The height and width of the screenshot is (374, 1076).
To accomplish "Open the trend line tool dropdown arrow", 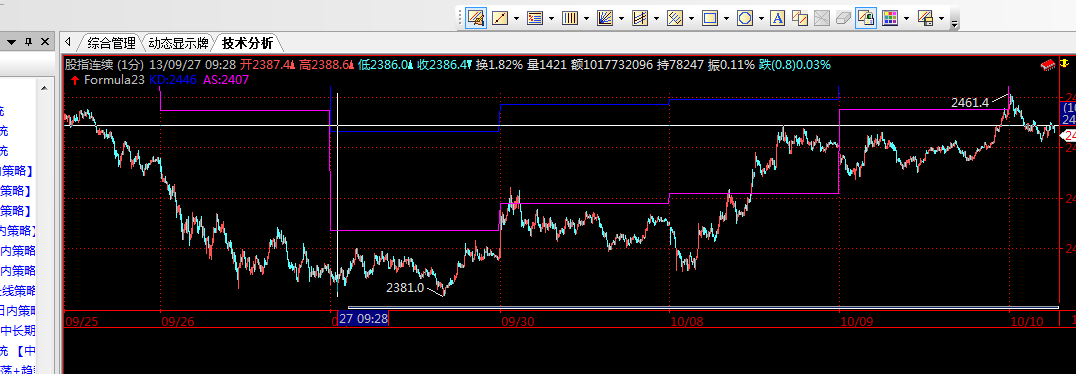I will pos(516,19).
